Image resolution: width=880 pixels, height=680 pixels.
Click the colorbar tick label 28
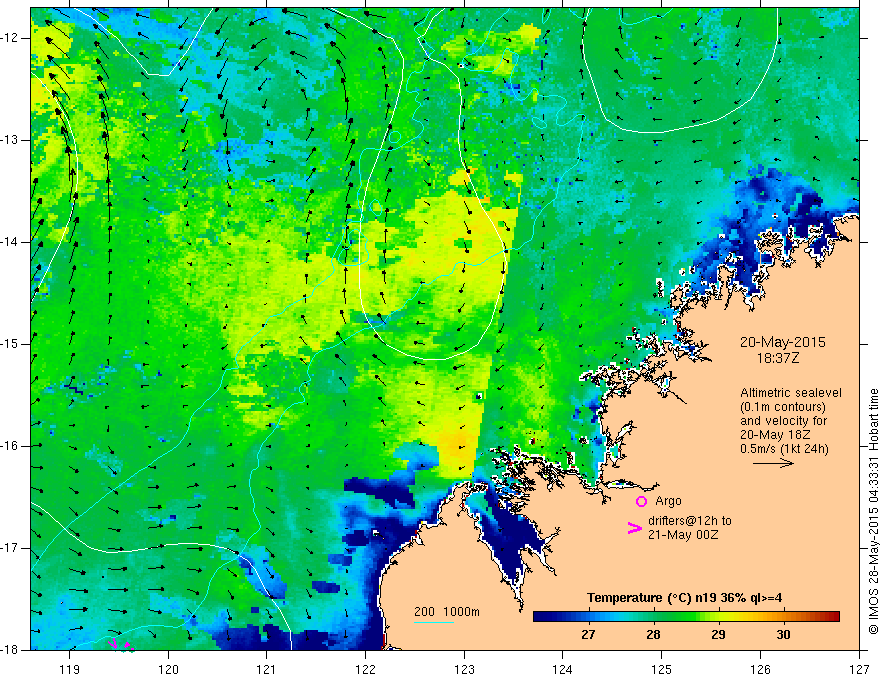(653, 635)
